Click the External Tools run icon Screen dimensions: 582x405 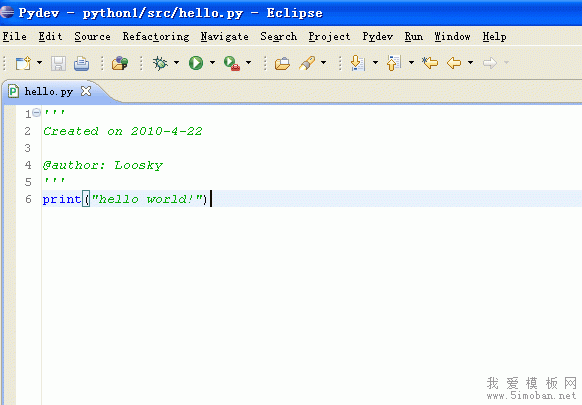pyautogui.click(x=232, y=63)
